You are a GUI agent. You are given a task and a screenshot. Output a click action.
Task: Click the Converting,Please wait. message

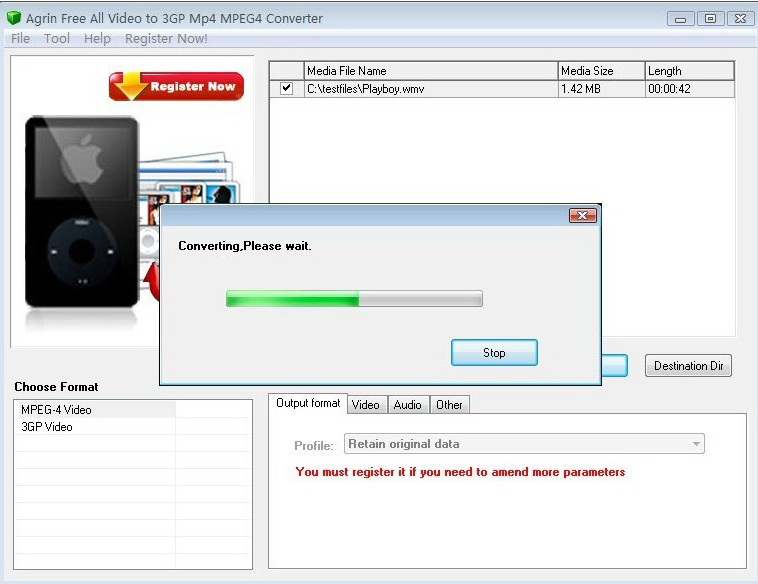[245, 246]
